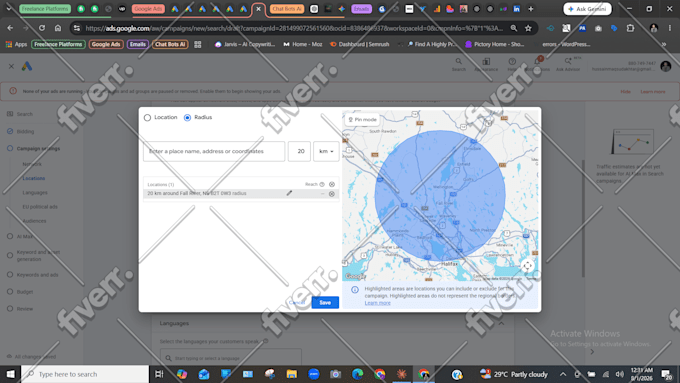Viewport: 680px width, 383px height.
Task: Enable Pin mode on the map
Action: point(363,119)
